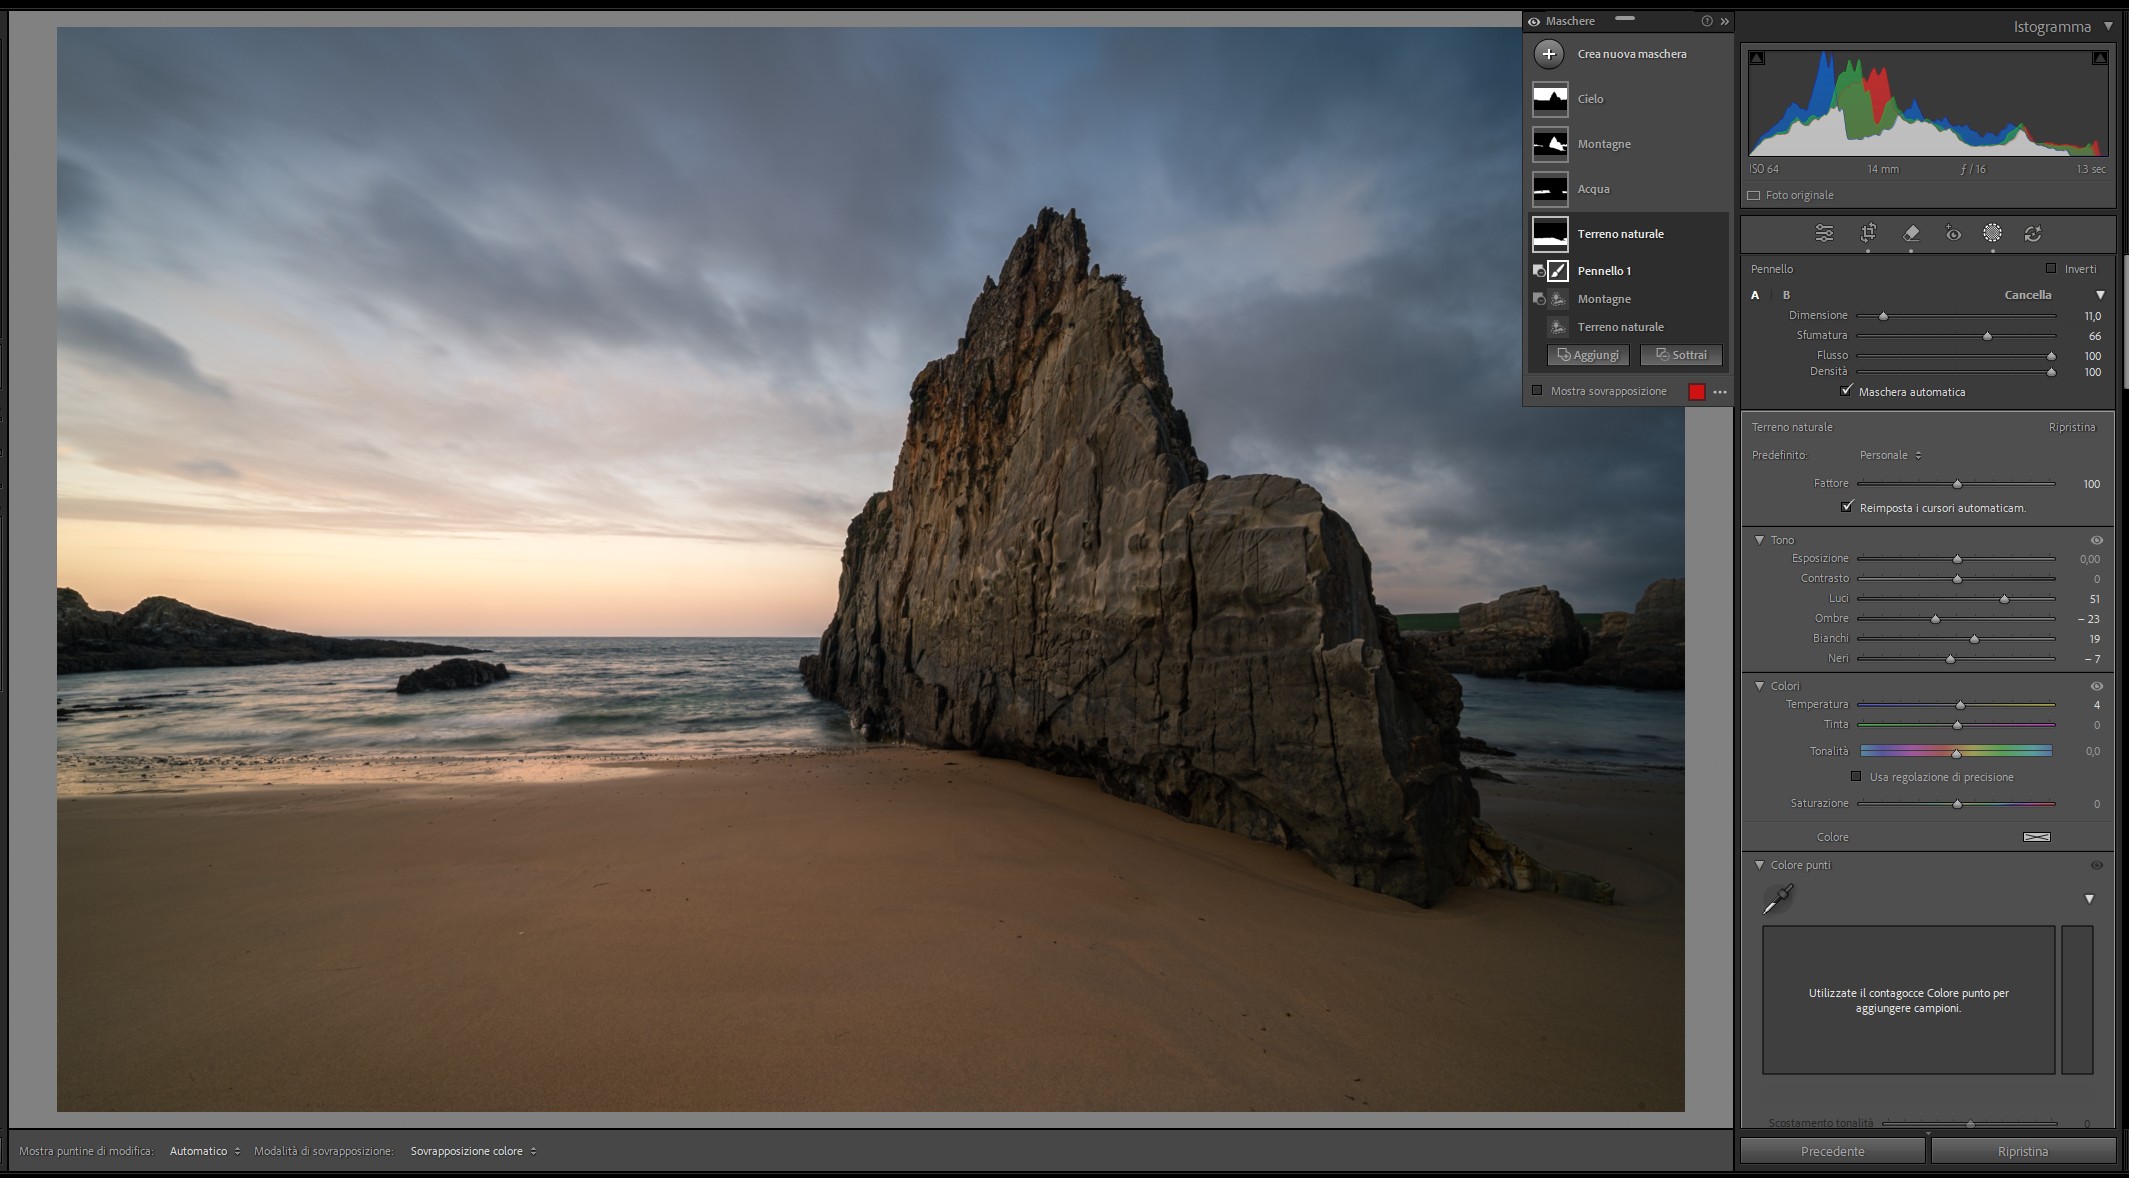The width and height of the screenshot is (2129, 1178).
Task: Select the Montagne component under Terreno naturale
Action: click(1628, 299)
